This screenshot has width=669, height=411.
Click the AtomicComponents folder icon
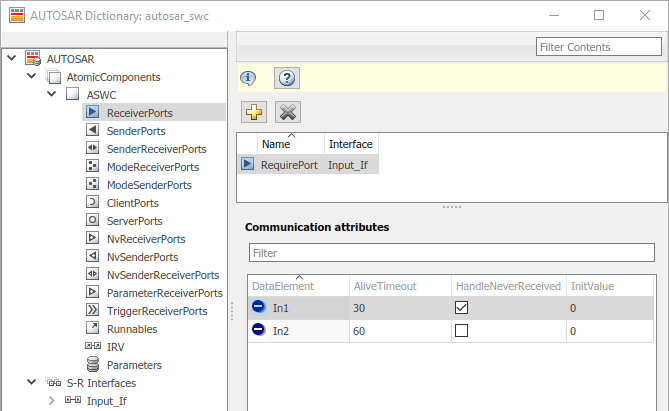(53, 76)
